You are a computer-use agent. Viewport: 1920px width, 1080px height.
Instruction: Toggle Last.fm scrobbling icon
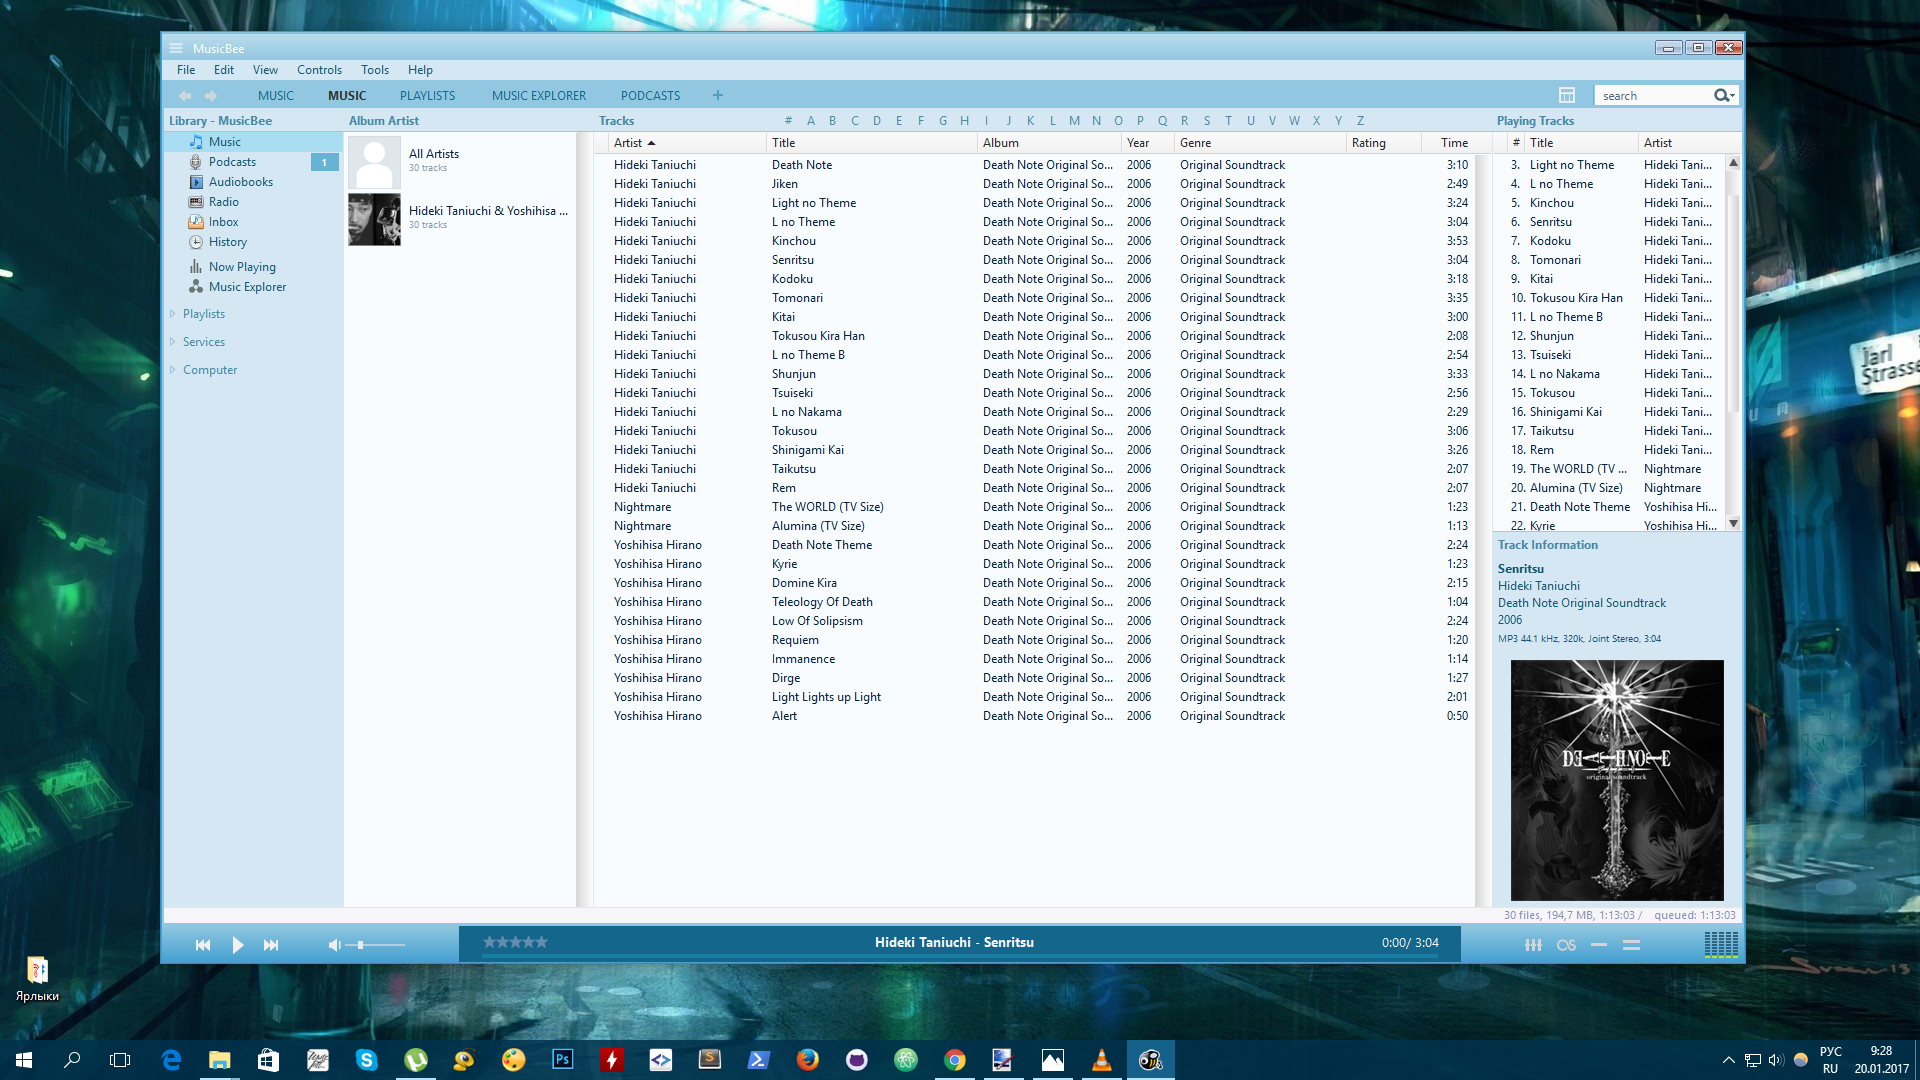tap(1566, 945)
